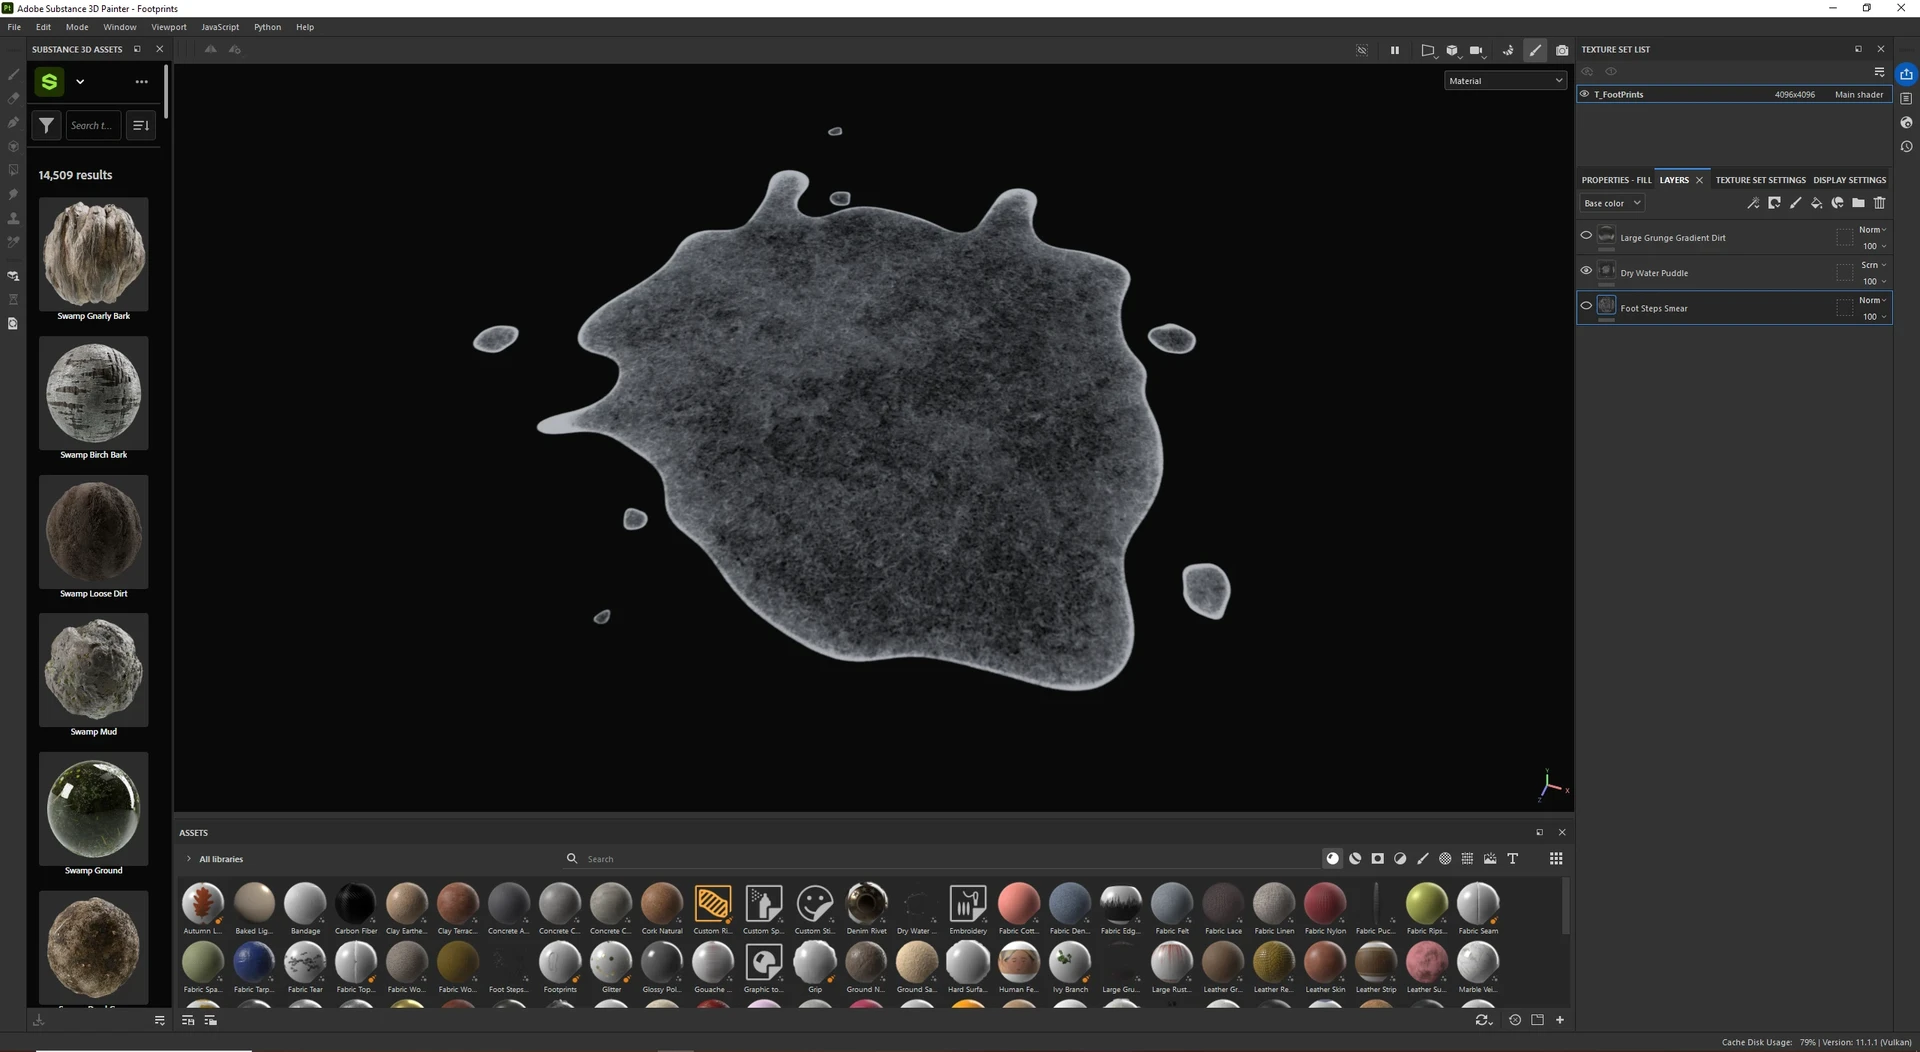Hide the Large Grunge Gradient Dirt layer
Image resolution: width=1920 pixels, height=1052 pixels.
(1586, 236)
